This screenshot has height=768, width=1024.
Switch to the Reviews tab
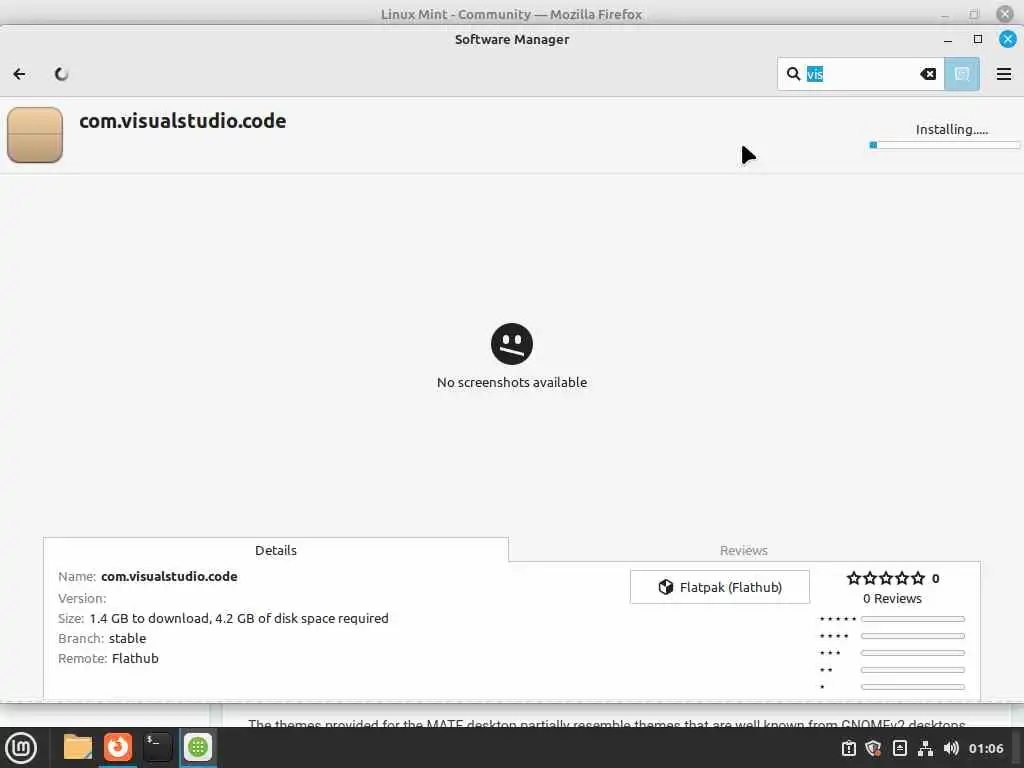744,550
